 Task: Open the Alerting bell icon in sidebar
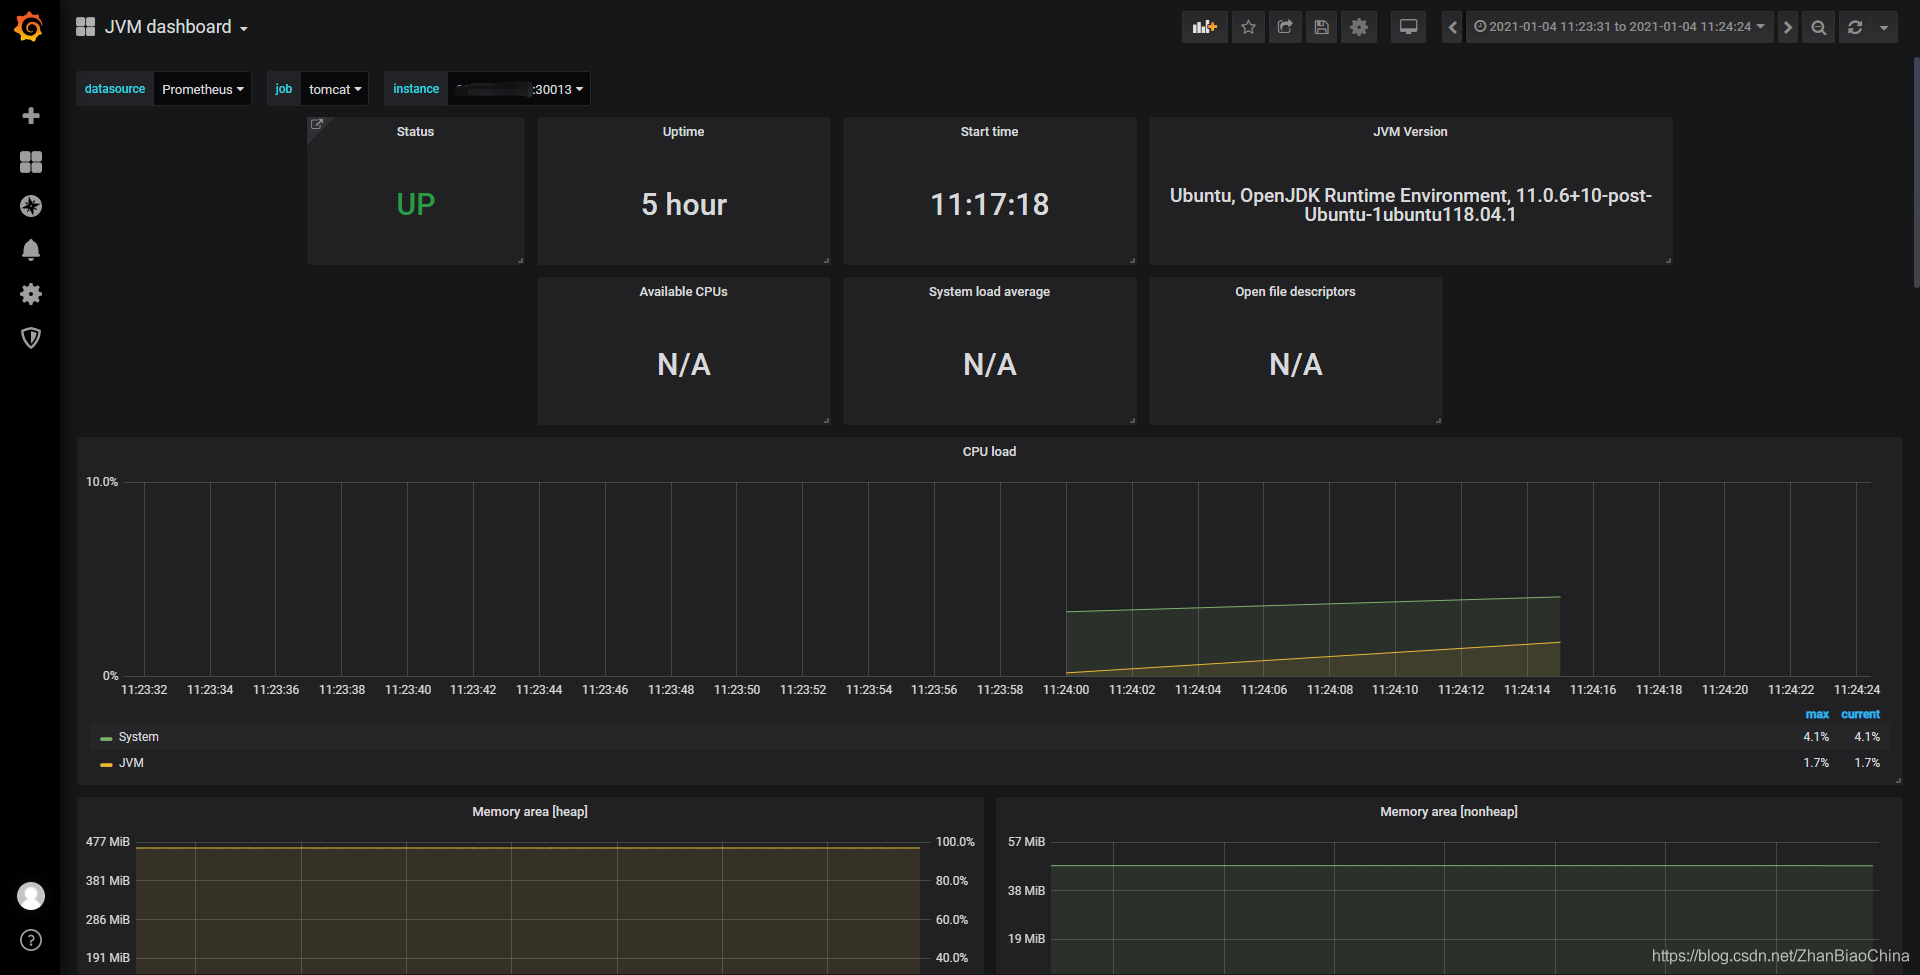[x=31, y=250]
